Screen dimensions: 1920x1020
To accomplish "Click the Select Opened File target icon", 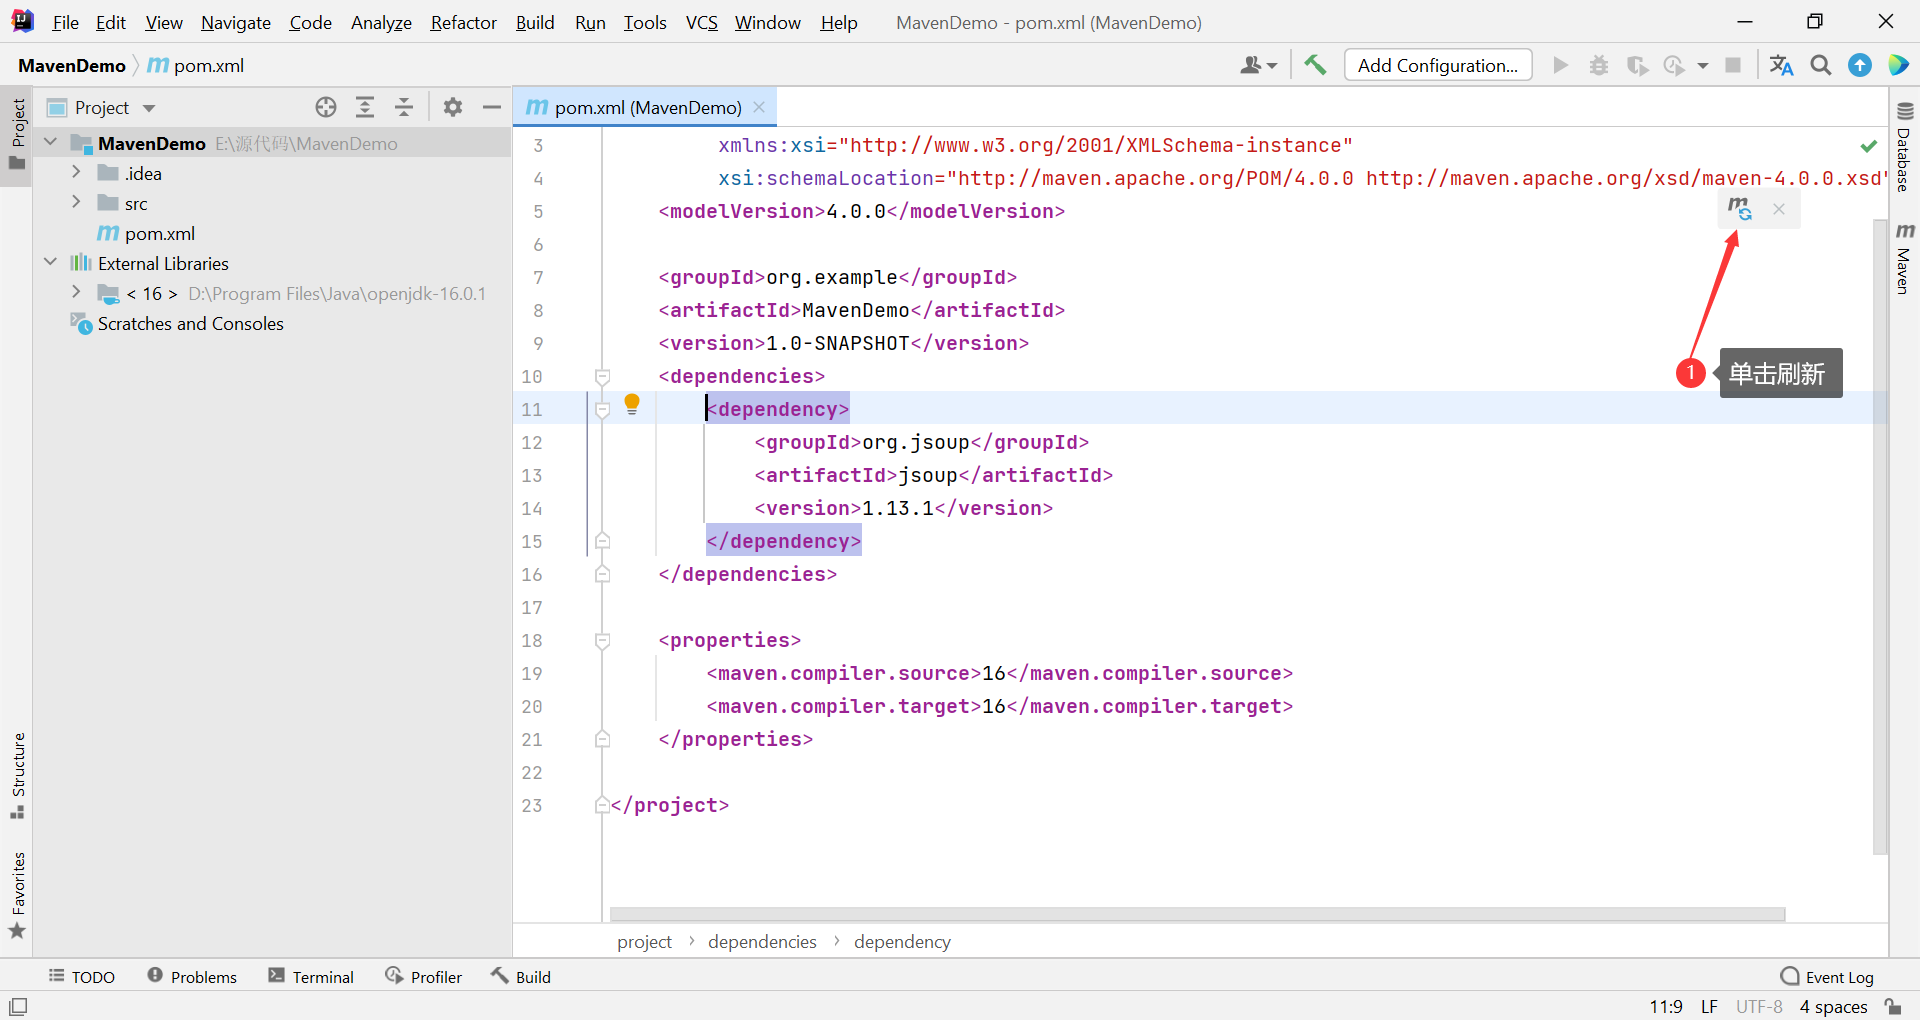I will tap(326, 107).
